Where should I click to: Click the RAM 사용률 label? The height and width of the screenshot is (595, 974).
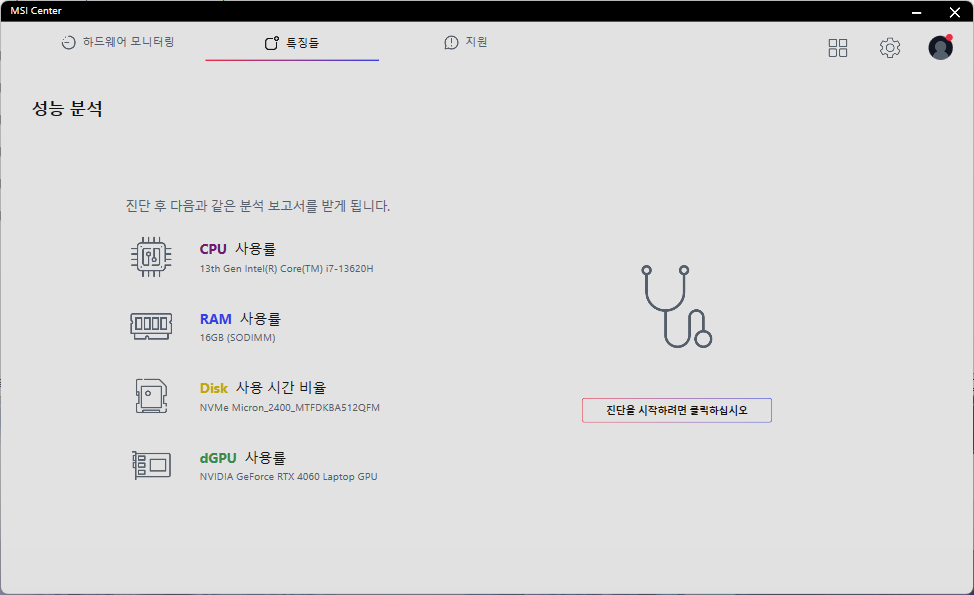(240, 319)
